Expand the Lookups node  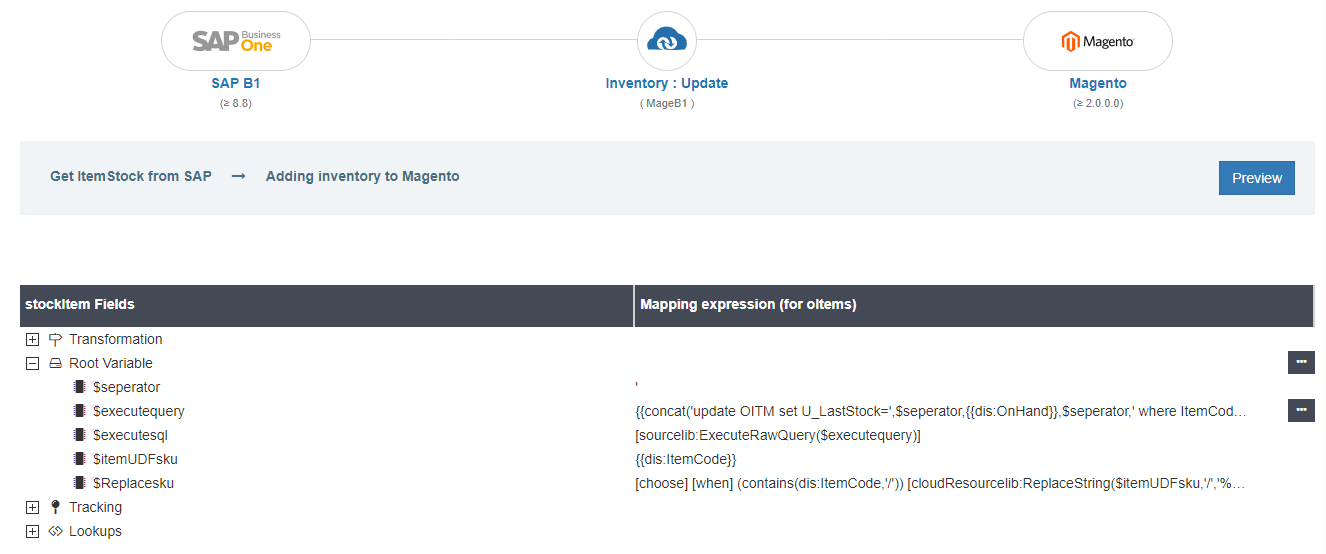tap(33, 531)
